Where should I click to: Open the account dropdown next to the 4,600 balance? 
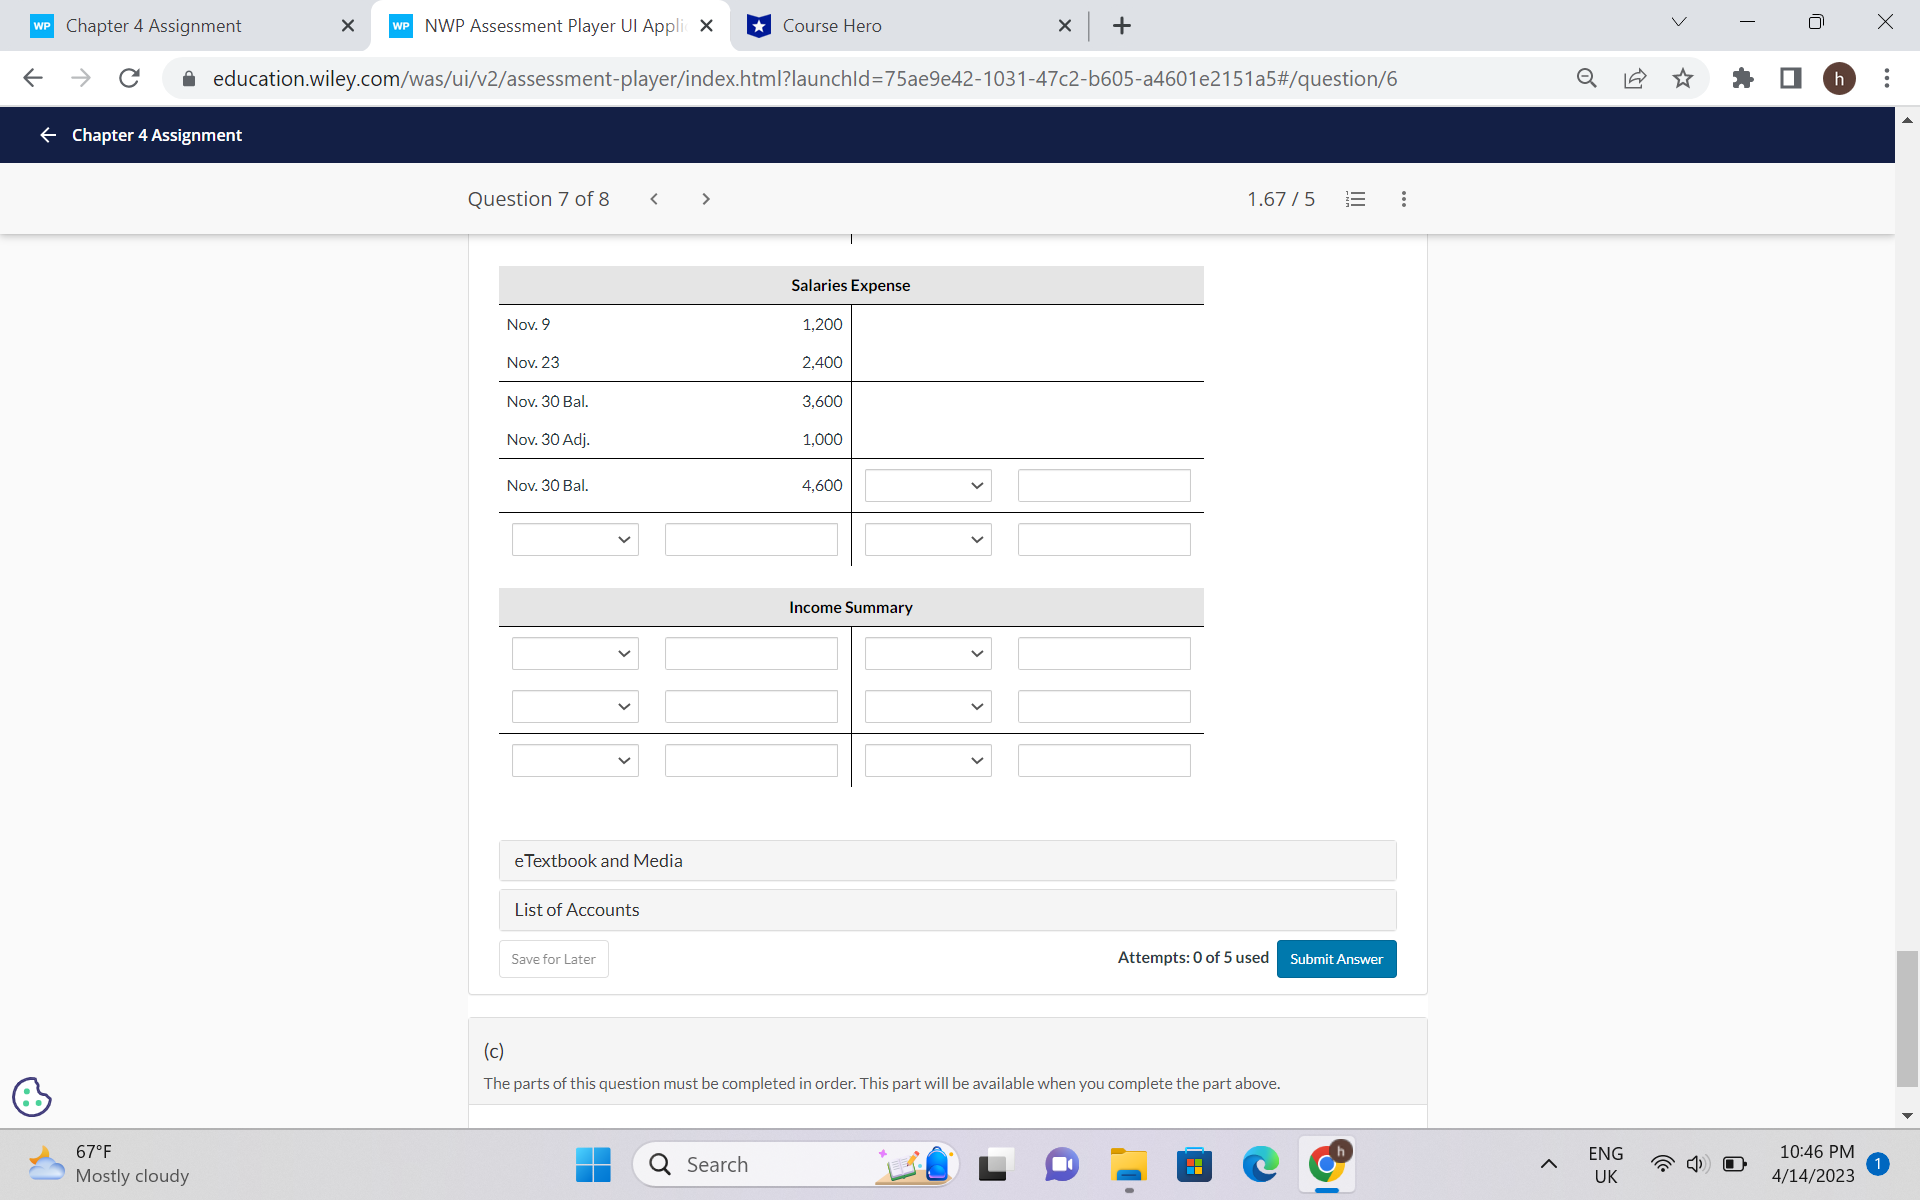[927, 485]
